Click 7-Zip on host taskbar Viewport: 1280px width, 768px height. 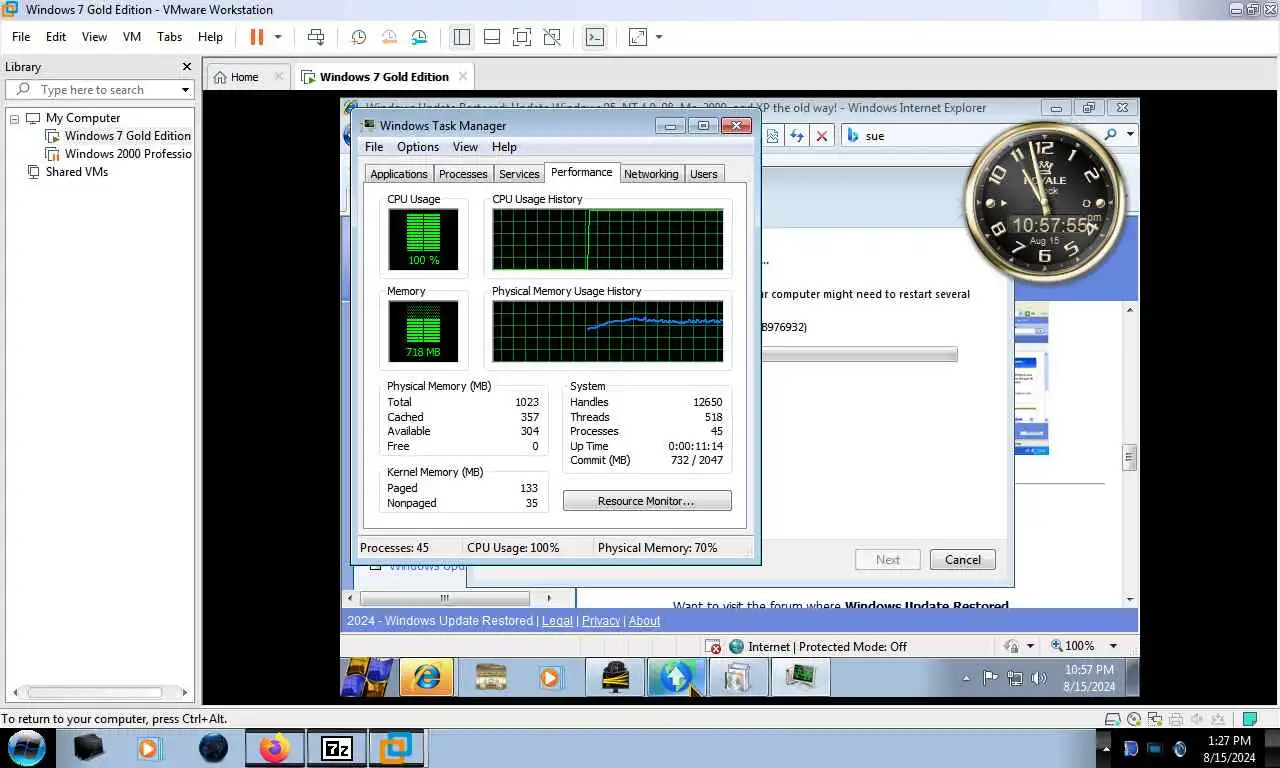tap(337, 748)
